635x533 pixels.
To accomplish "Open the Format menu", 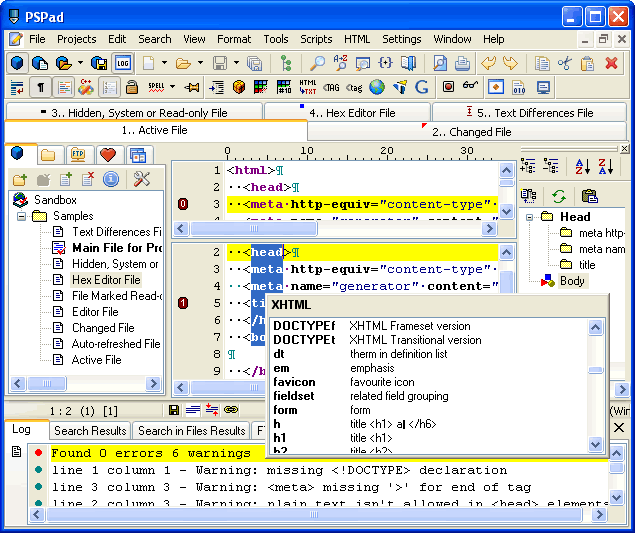I will click(x=234, y=39).
